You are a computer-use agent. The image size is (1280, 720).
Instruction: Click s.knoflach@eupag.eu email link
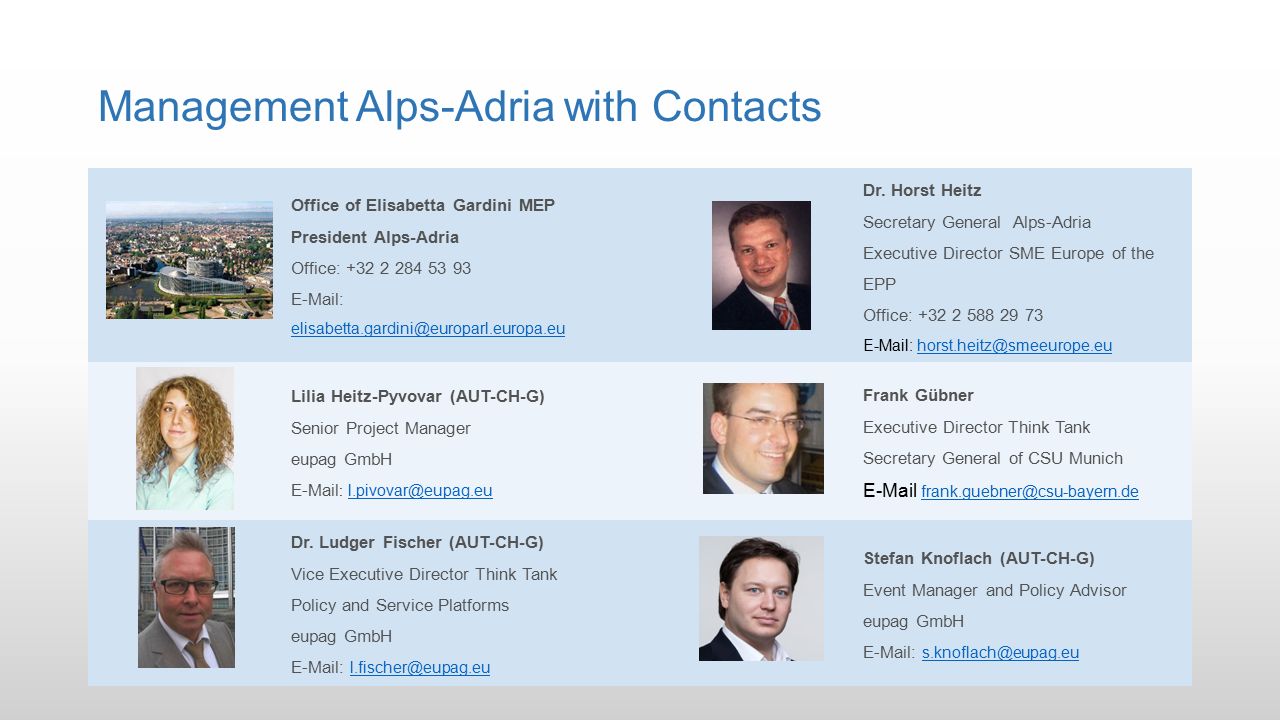coord(1000,653)
